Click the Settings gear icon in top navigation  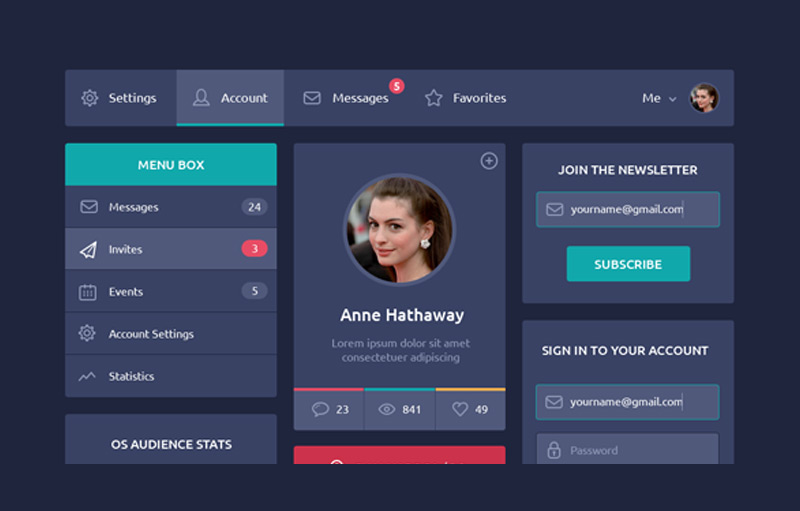(x=90, y=98)
